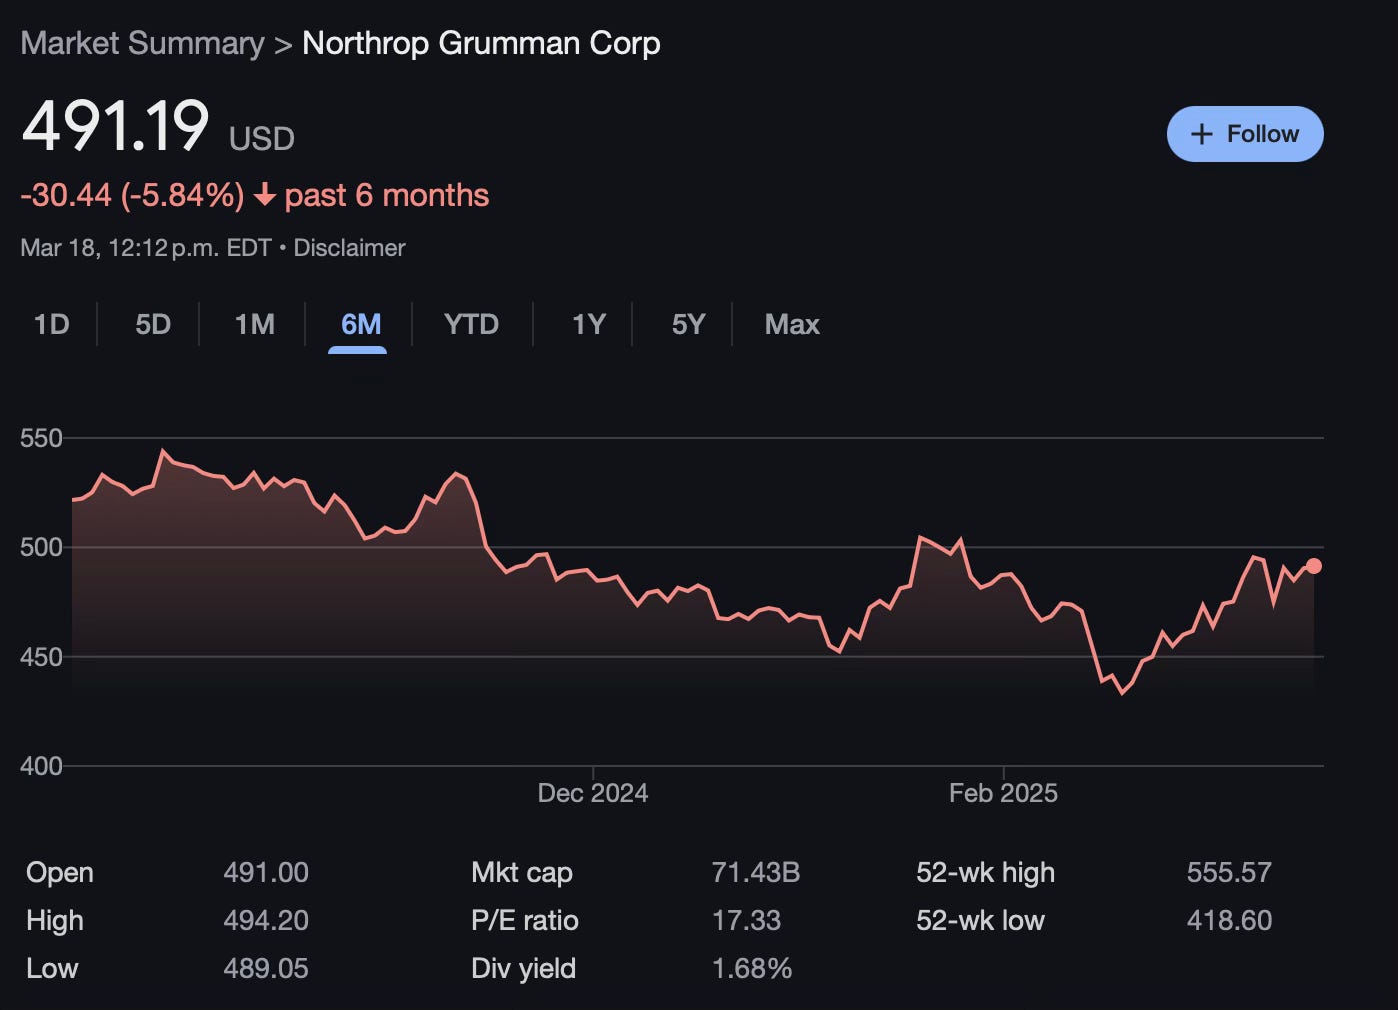
Task: Switch to the 1D range tab
Action: (52, 324)
